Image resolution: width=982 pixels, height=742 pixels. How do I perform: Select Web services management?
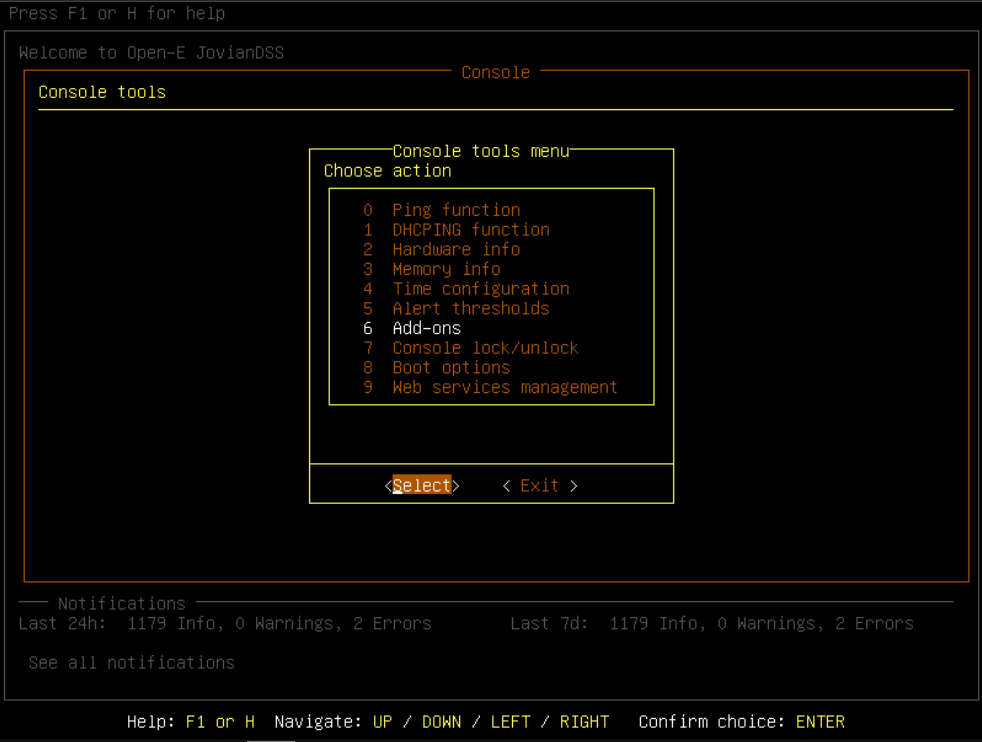pyautogui.click(x=504, y=388)
